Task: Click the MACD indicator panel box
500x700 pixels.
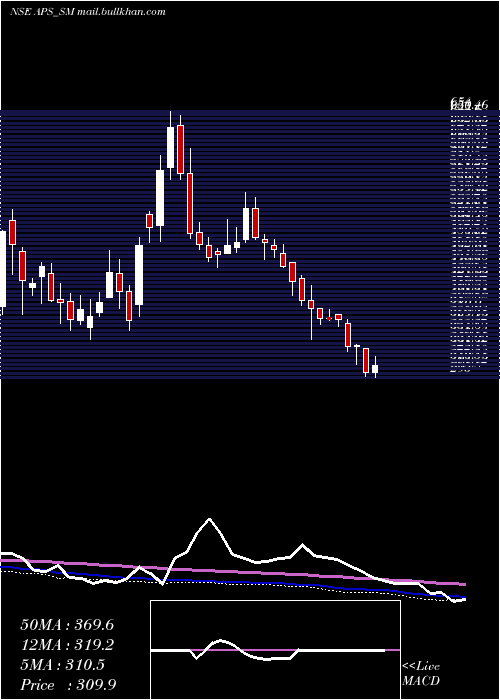Action: click(x=275, y=650)
